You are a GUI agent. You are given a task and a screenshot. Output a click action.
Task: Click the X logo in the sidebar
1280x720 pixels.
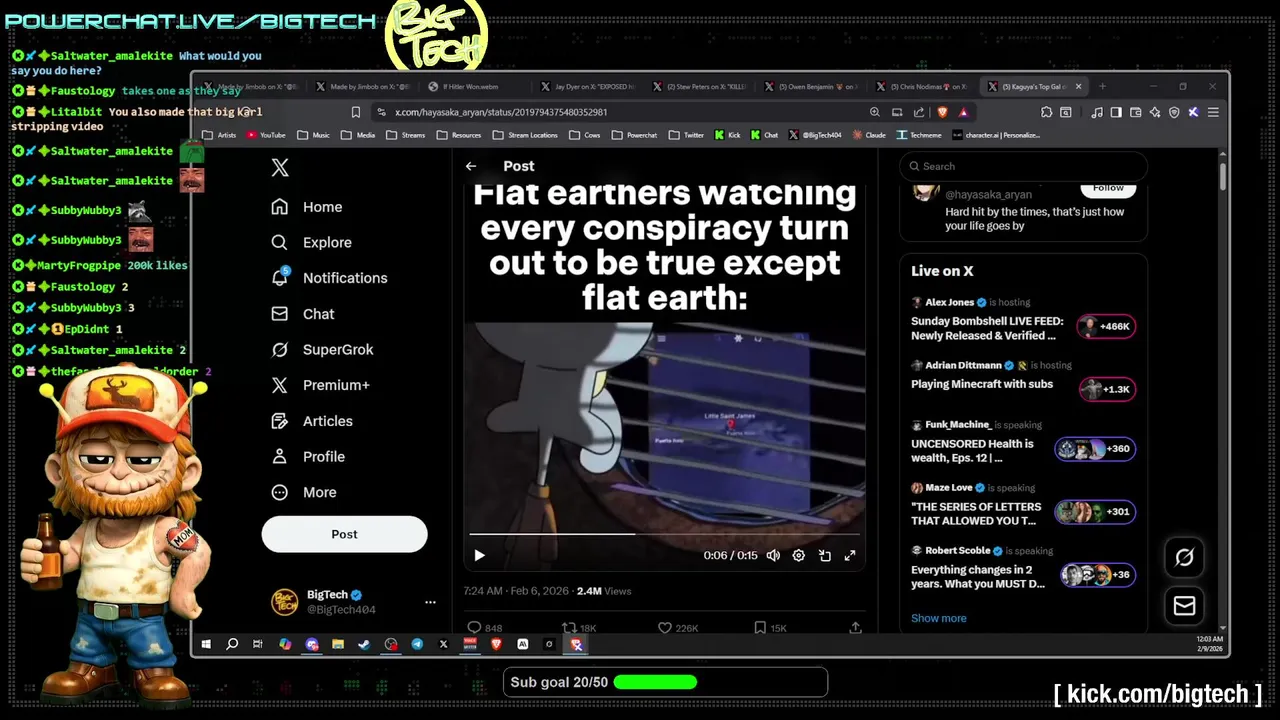pos(280,168)
